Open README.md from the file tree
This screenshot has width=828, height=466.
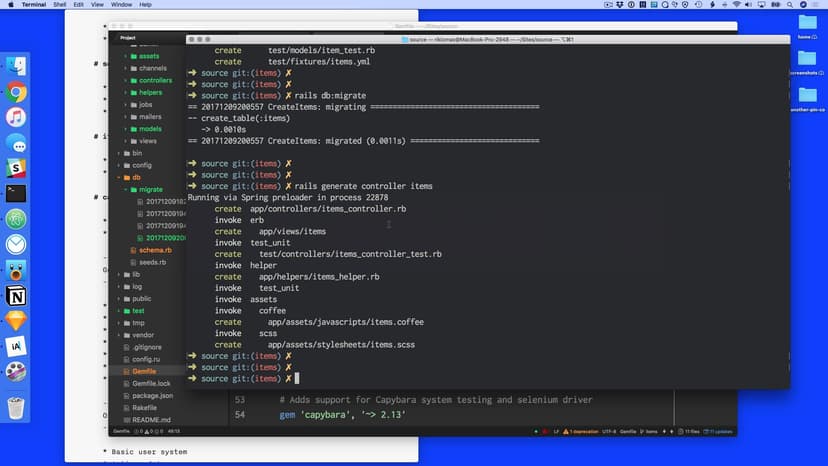[150, 420]
